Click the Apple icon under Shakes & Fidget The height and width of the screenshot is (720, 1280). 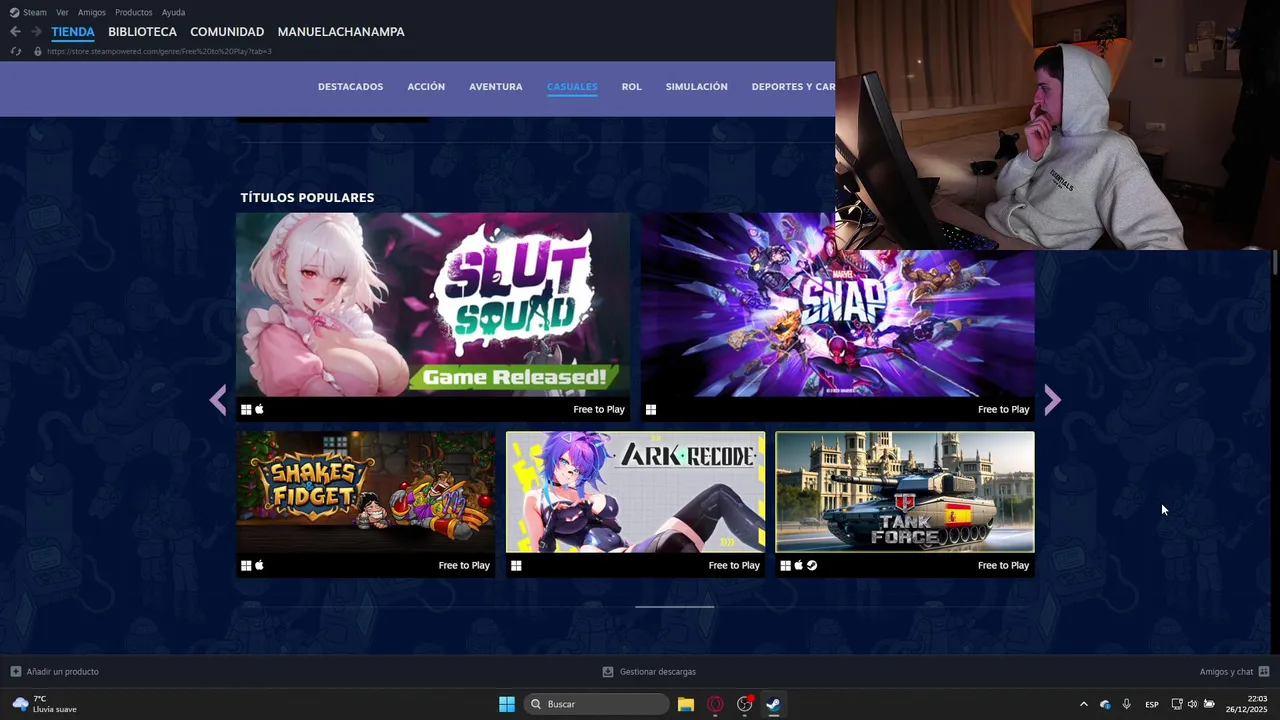[x=259, y=565]
